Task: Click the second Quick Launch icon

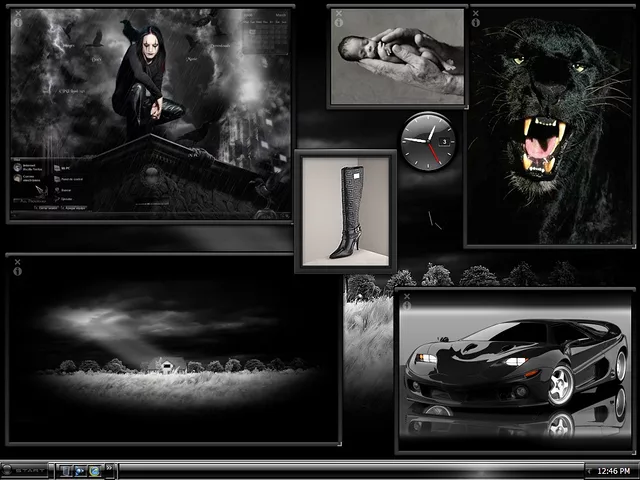Action: tap(80, 470)
